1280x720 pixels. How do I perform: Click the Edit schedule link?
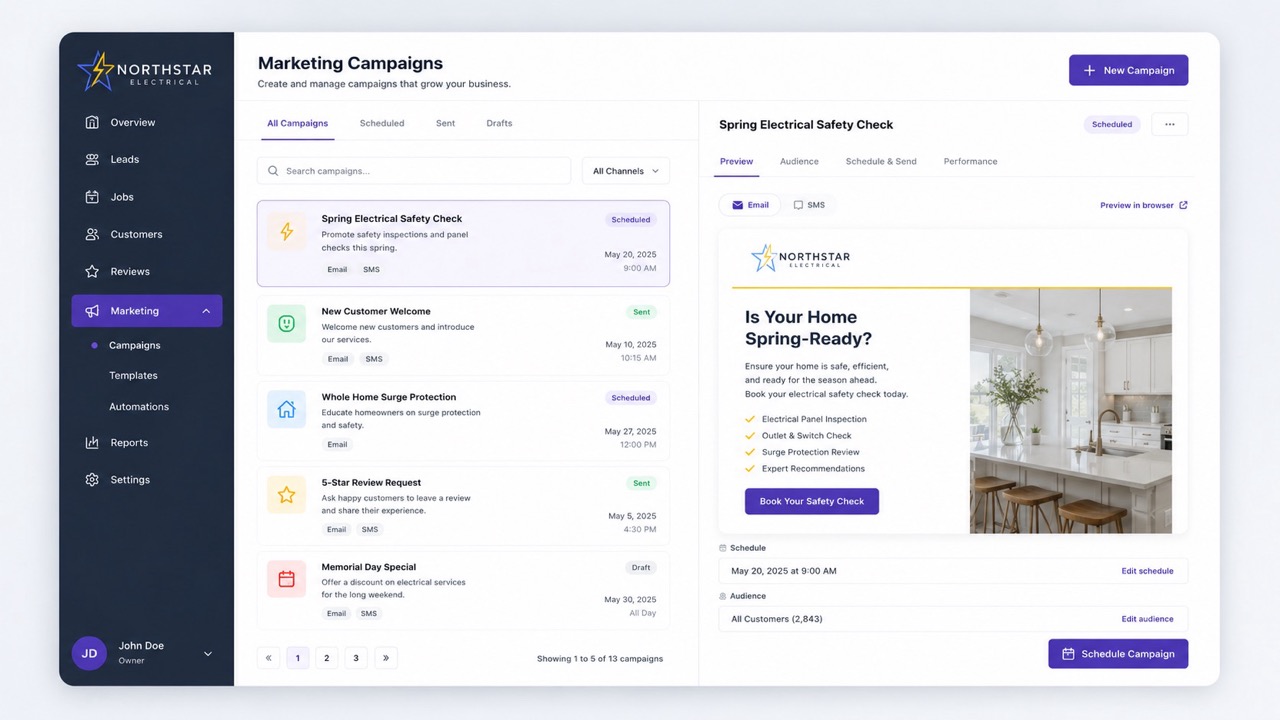point(1147,571)
